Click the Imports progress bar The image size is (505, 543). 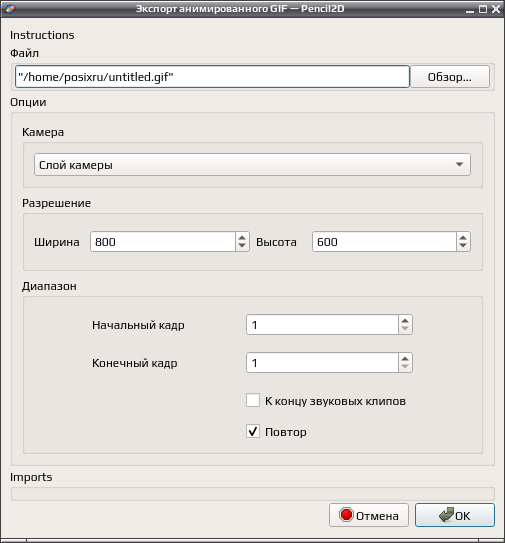tap(253, 494)
